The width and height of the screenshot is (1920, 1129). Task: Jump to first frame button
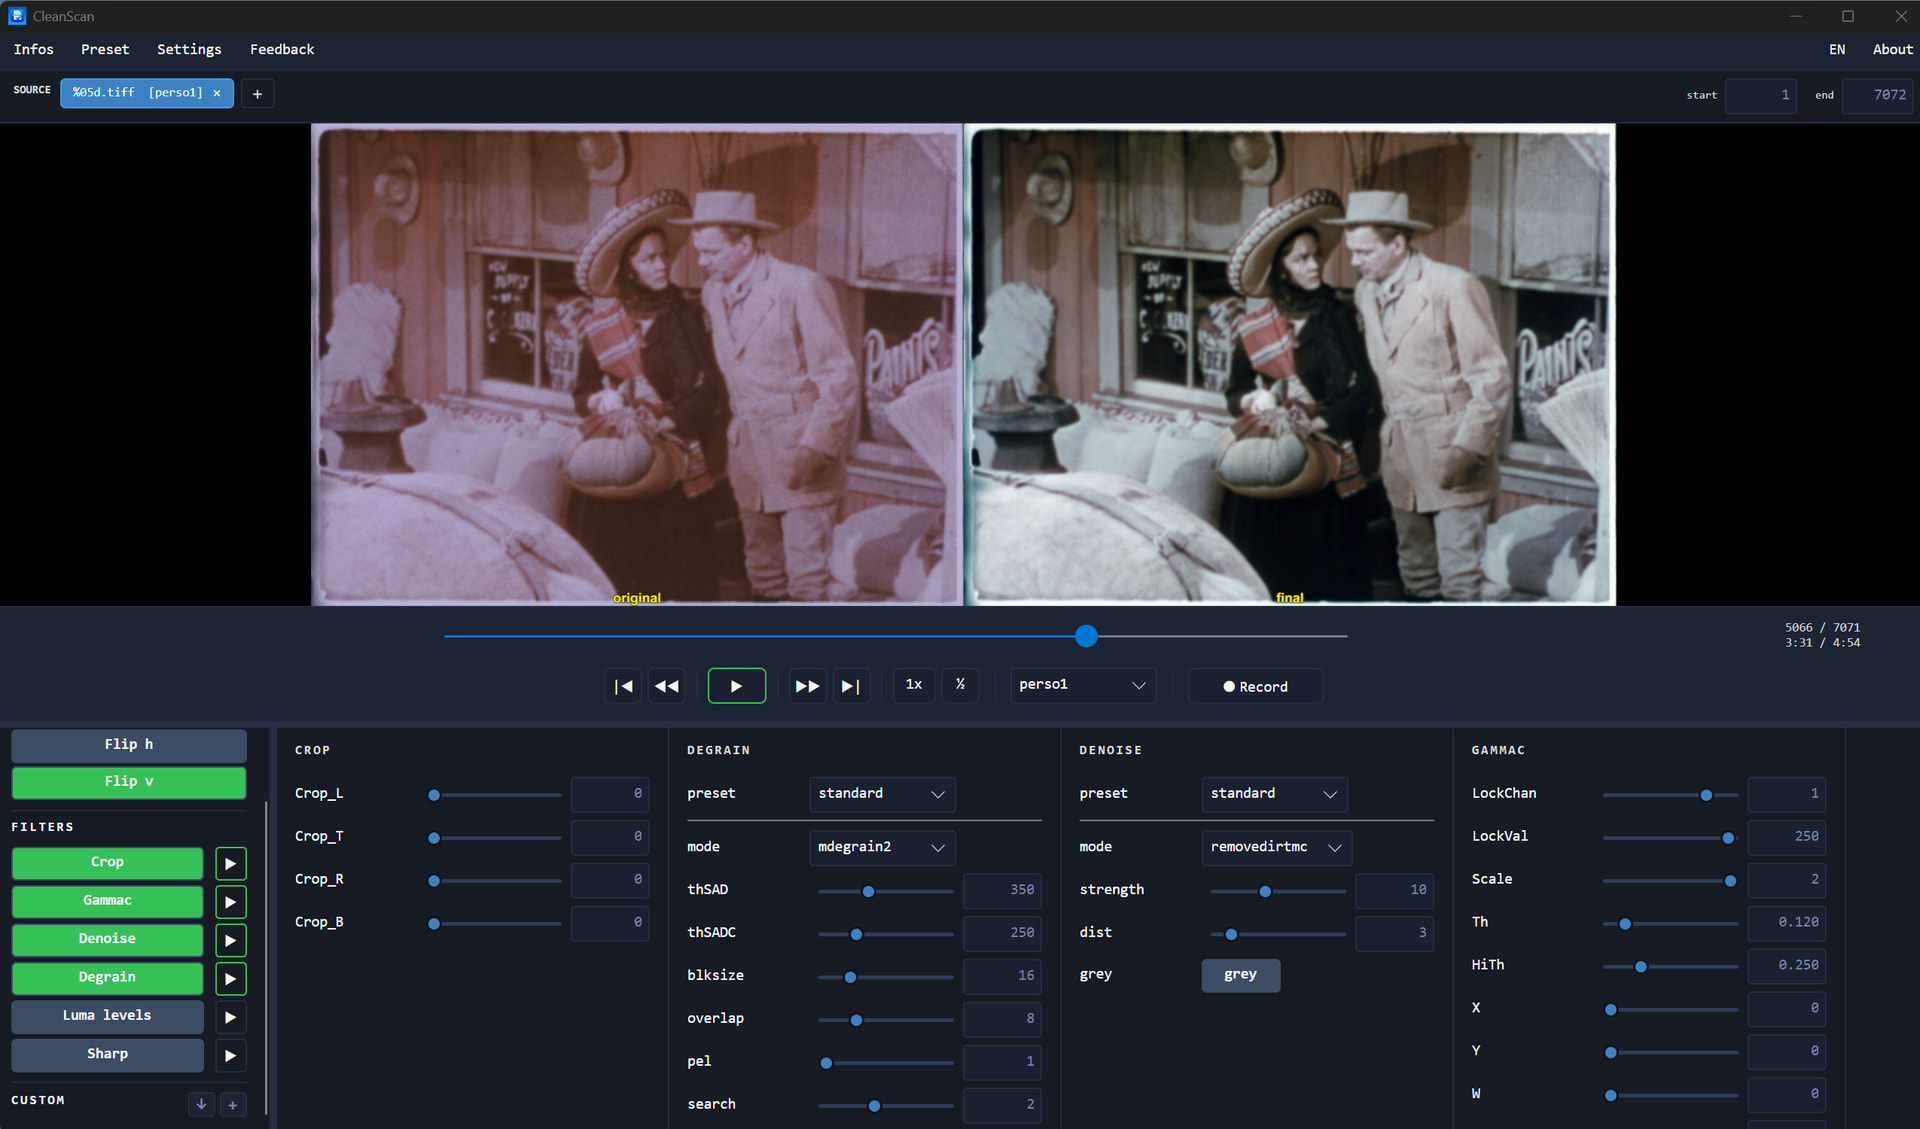click(x=623, y=686)
